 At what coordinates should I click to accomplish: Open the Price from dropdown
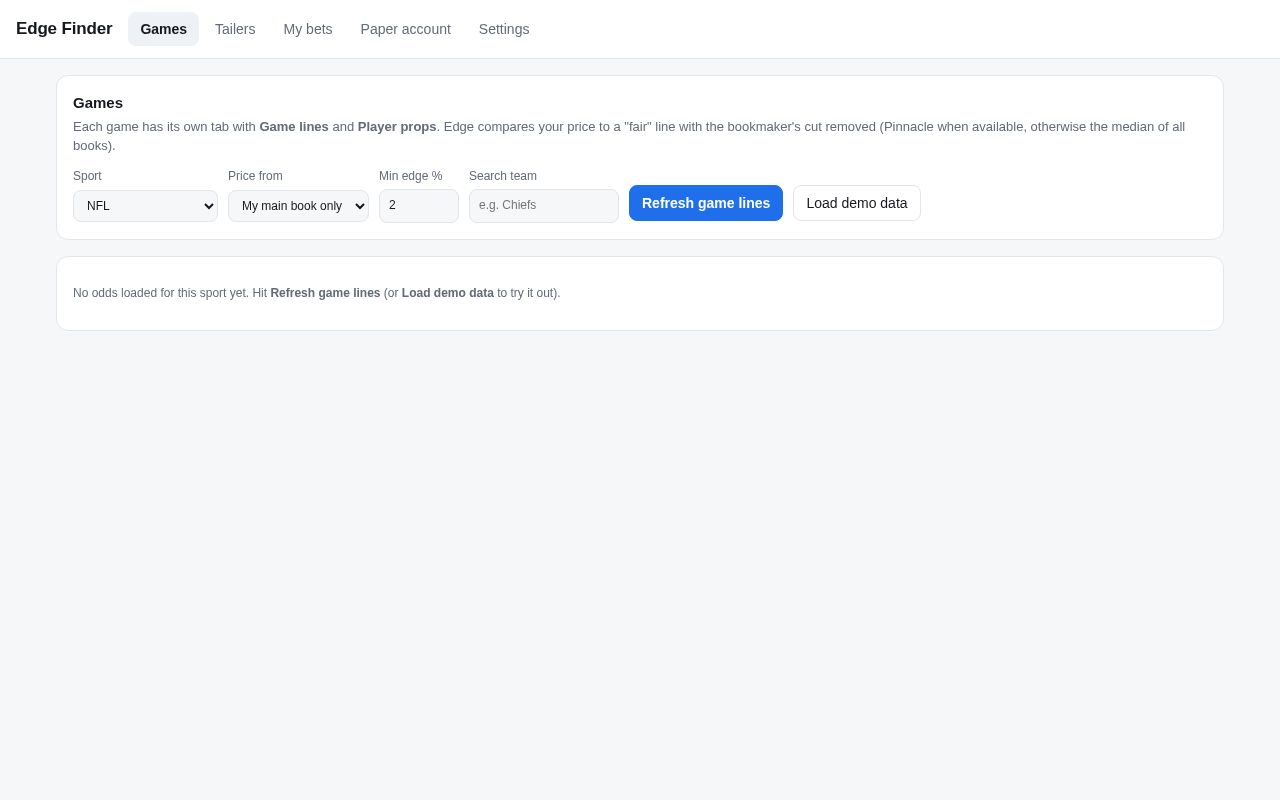(298, 206)
